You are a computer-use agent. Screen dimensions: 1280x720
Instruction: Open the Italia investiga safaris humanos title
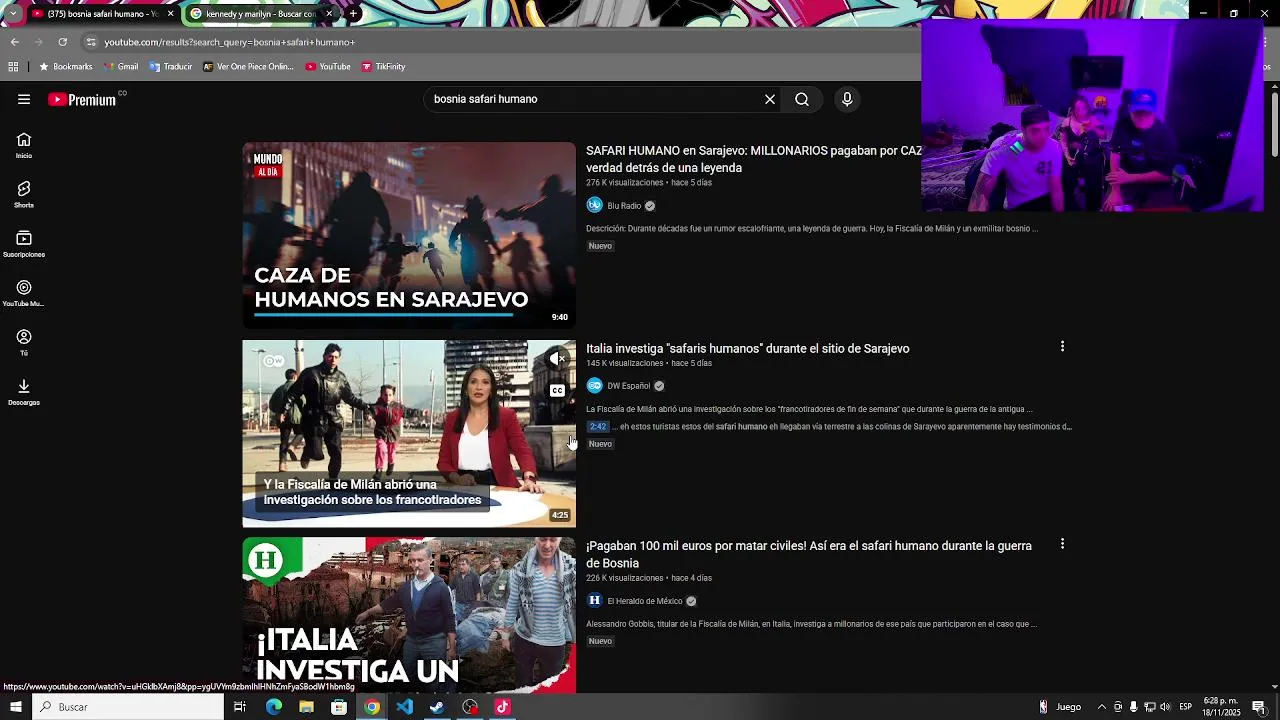click(748, 349)
